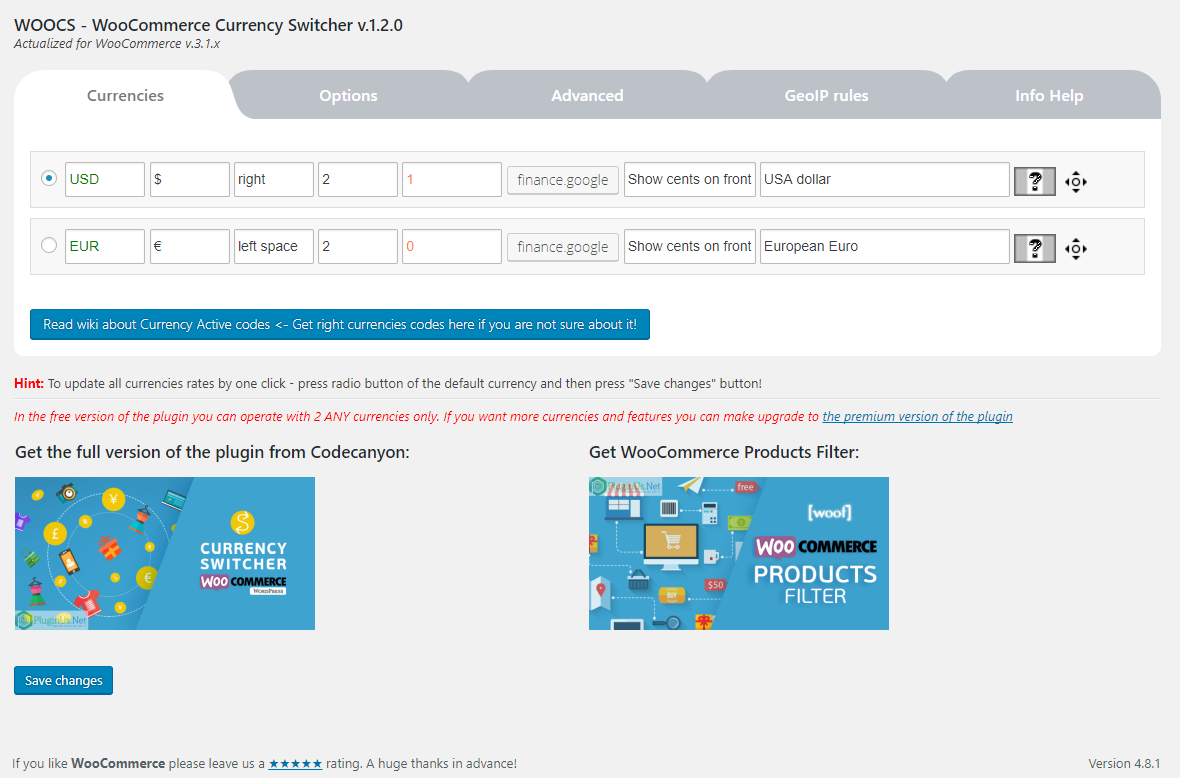Click the red 'Hint:' label
The image size is (1180, 778).
pyautogui.click(x=29, y=383)
